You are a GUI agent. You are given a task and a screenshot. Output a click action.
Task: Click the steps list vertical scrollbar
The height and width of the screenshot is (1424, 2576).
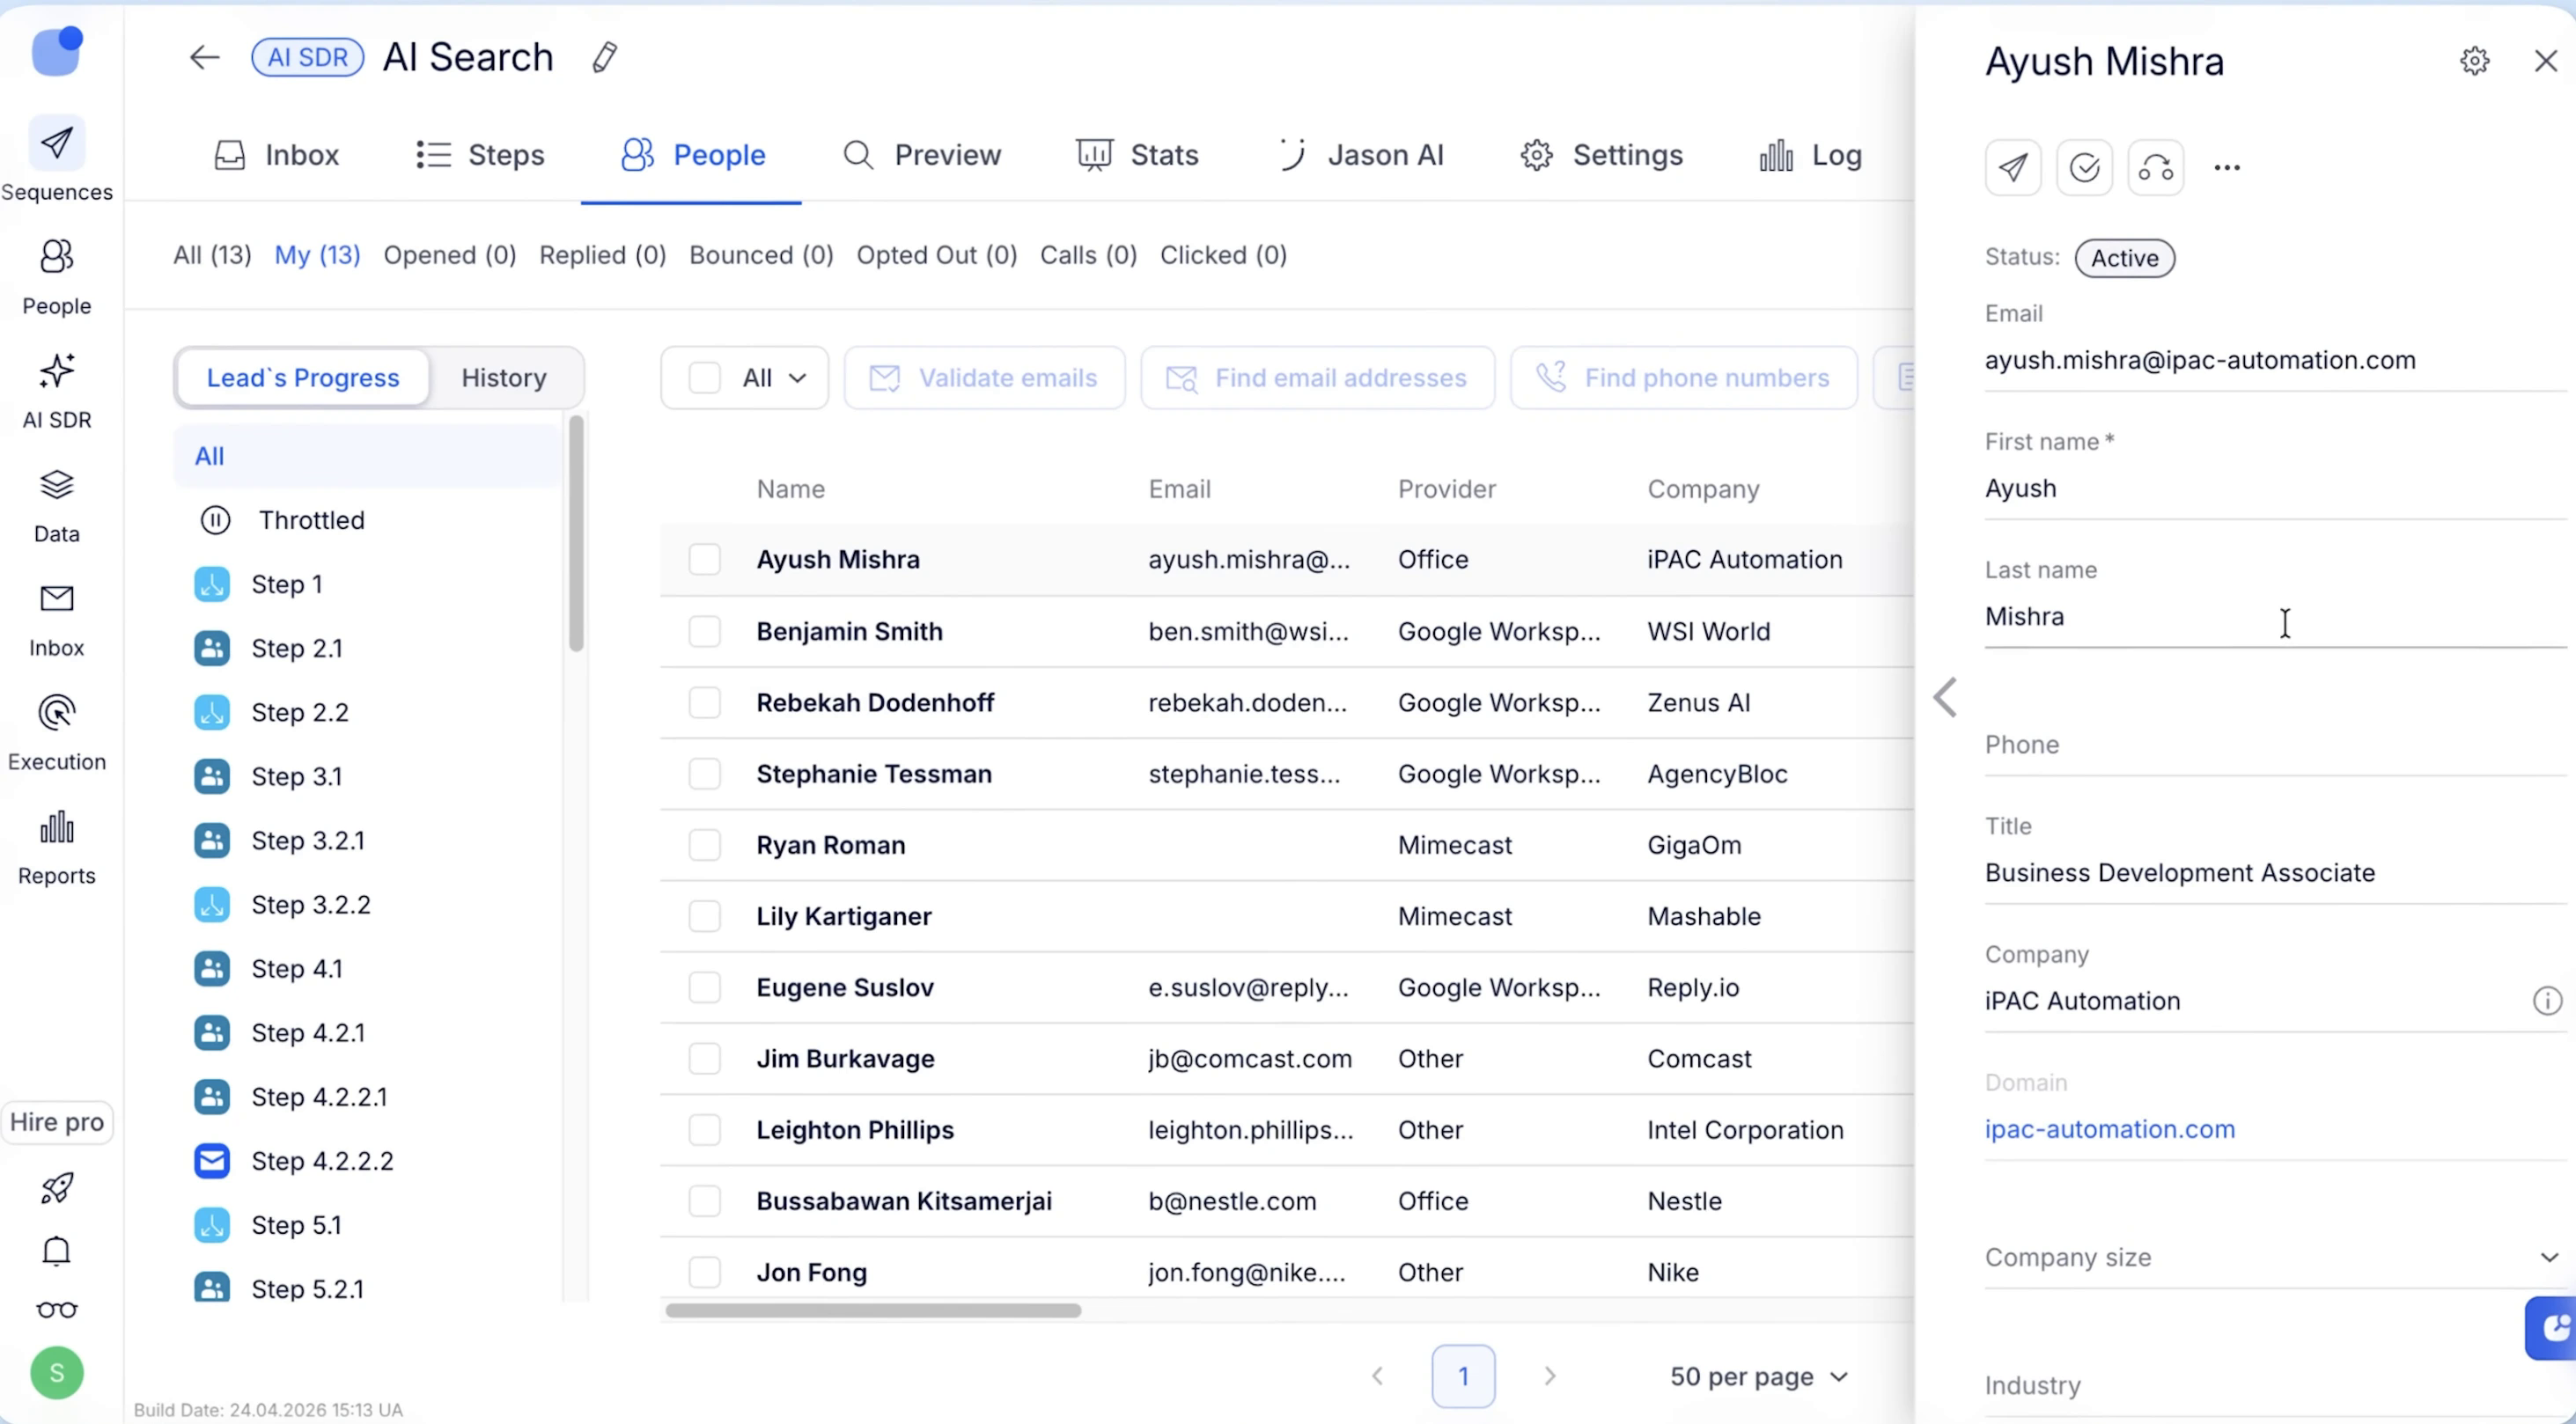click(576, 533)
